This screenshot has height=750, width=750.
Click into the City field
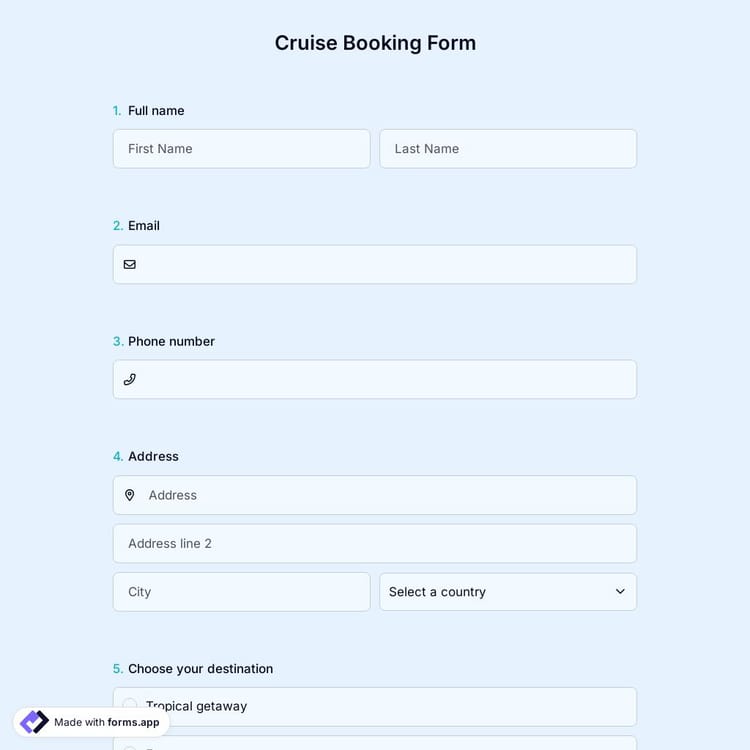pyautogui.click(x=241, y=592)
